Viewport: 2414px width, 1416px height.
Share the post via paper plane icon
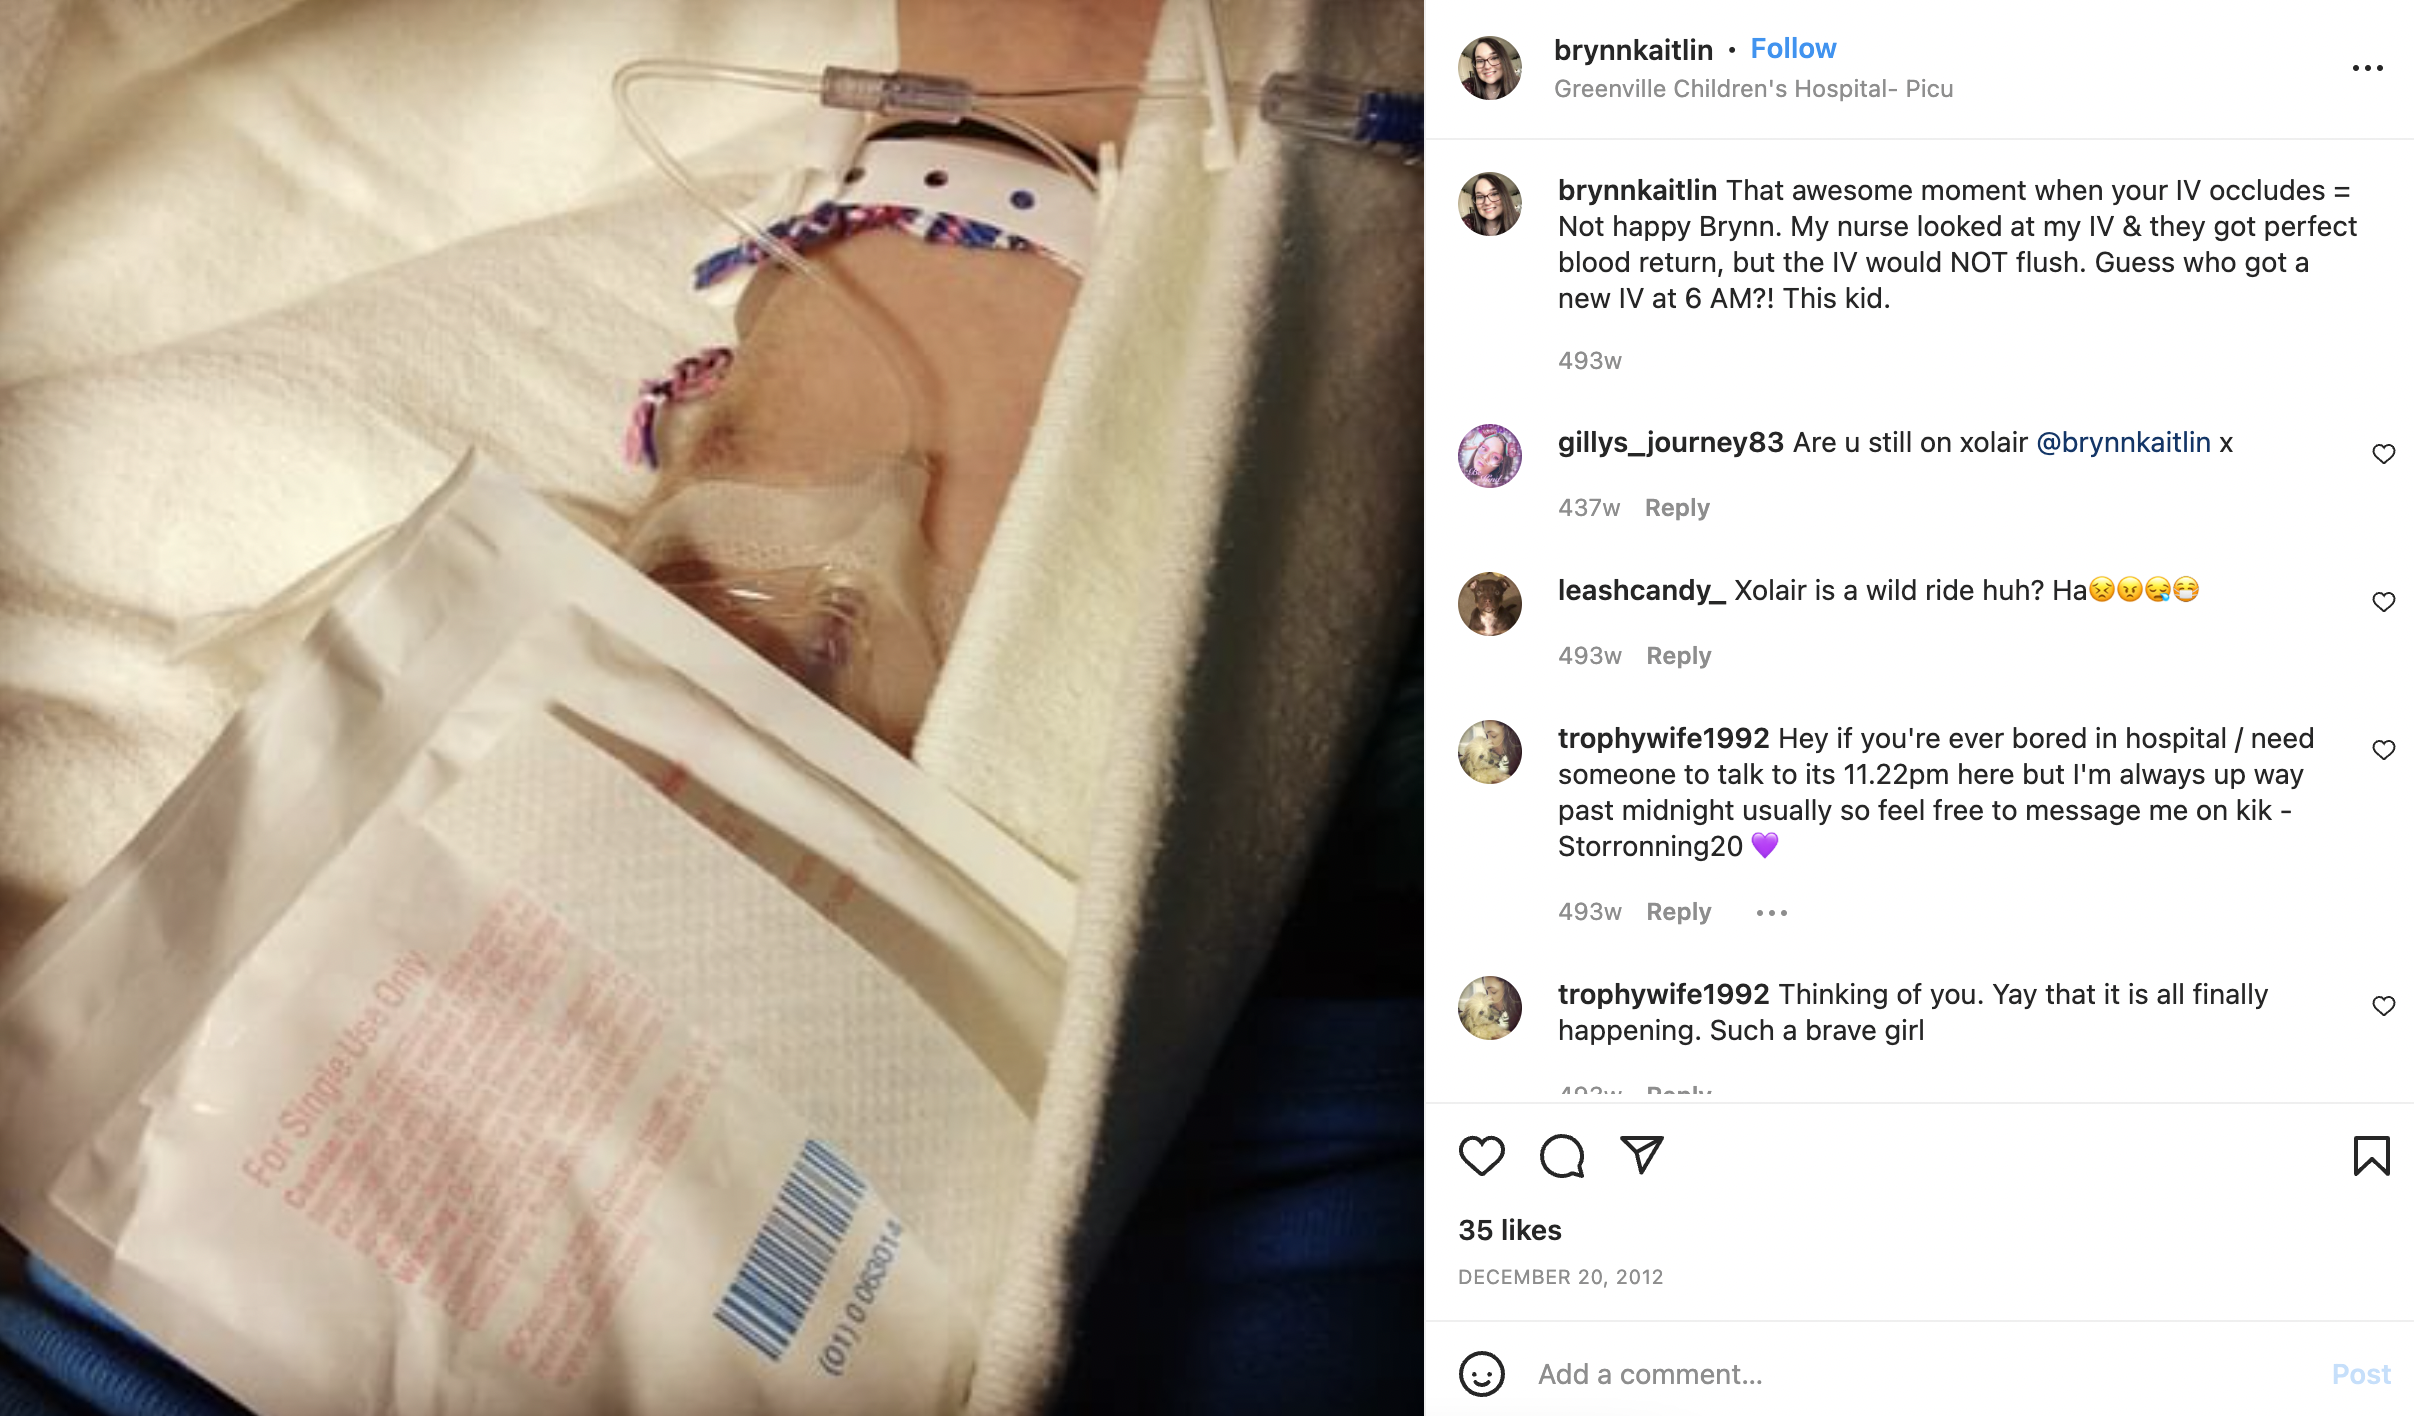[x=1641, y=1155]
